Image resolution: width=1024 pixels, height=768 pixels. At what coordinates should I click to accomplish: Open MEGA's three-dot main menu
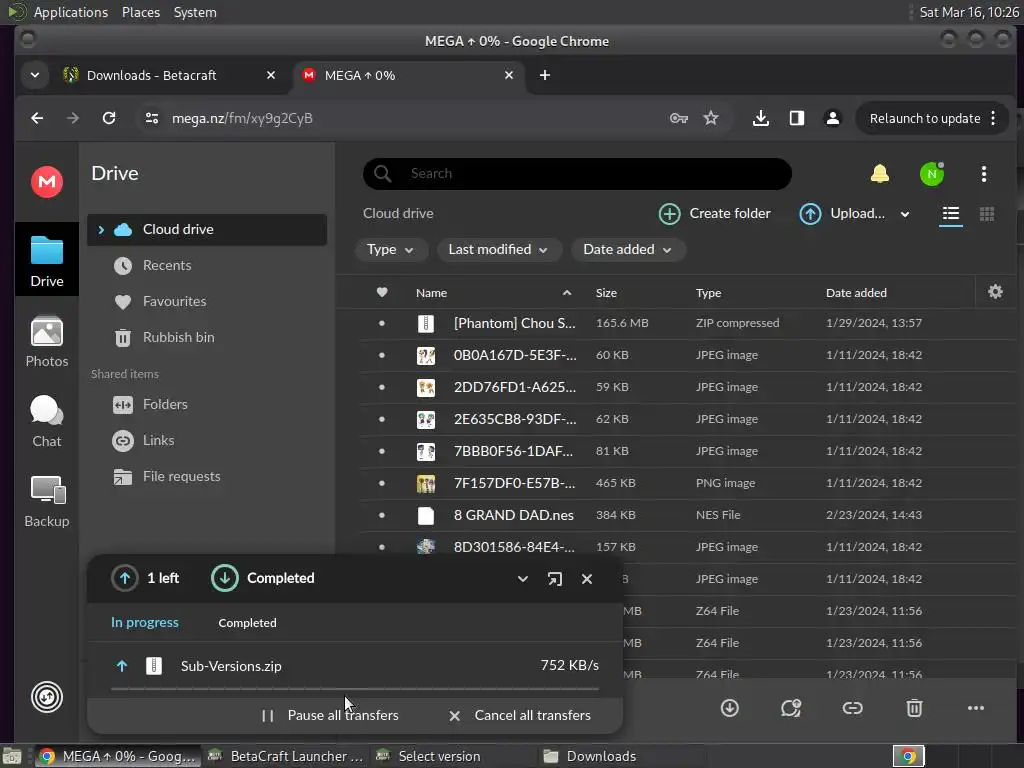[984, 174]
